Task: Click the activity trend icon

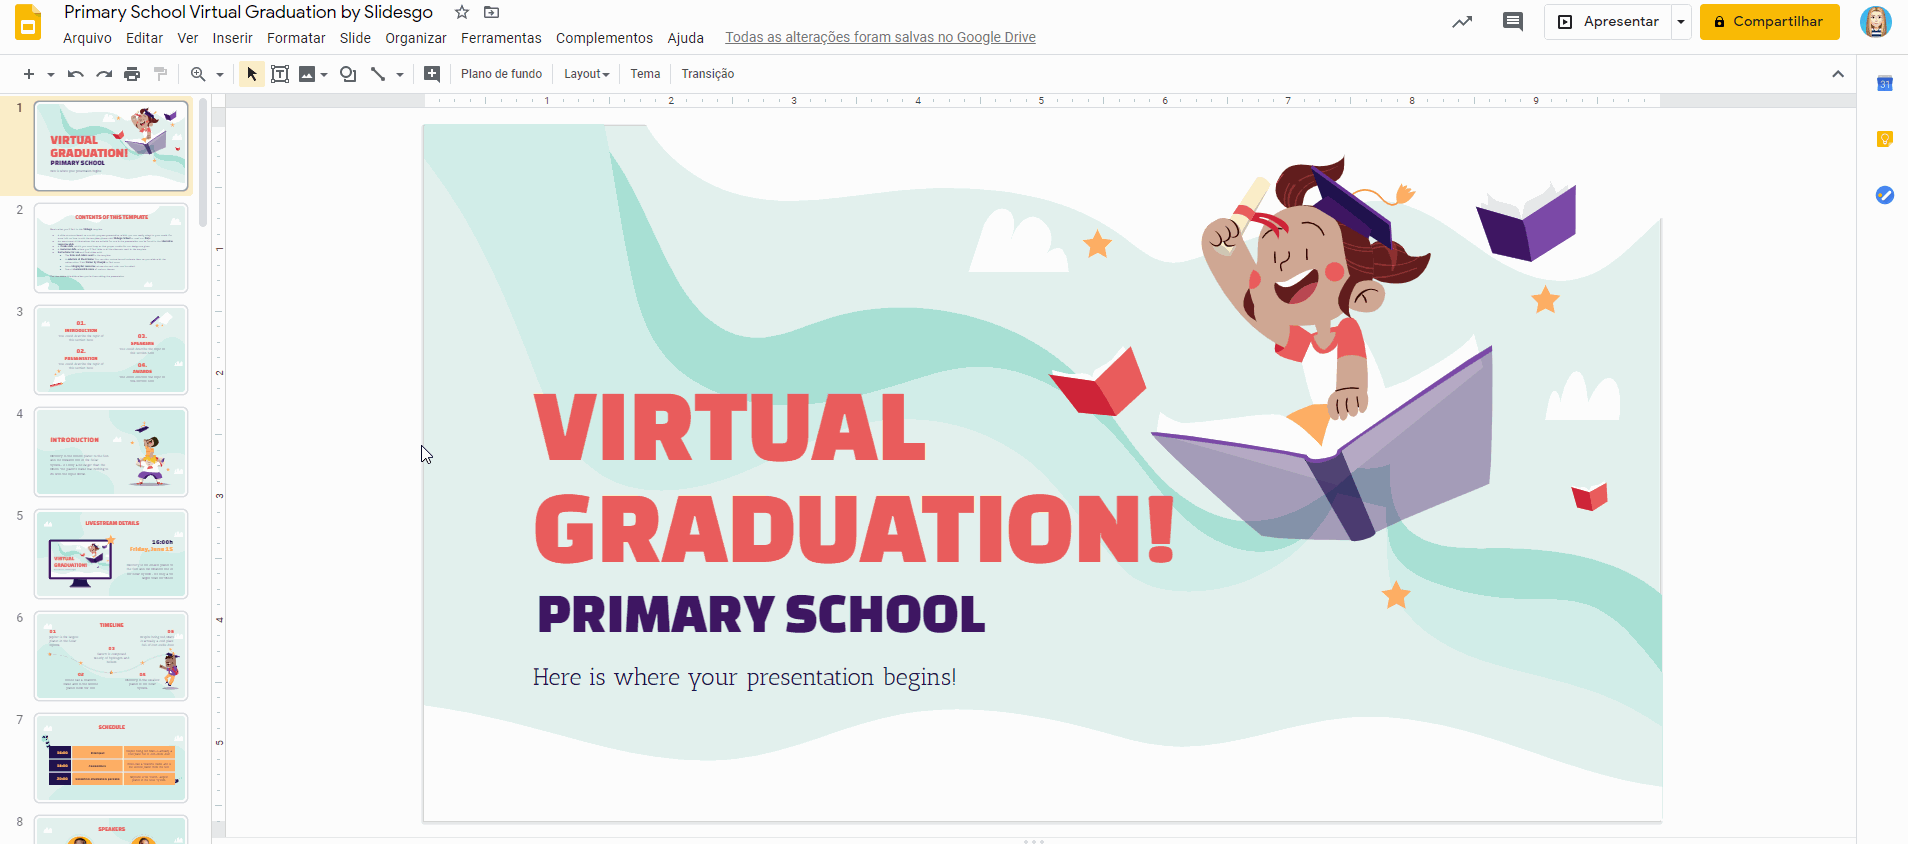Action: click(x=1462, y=21)
